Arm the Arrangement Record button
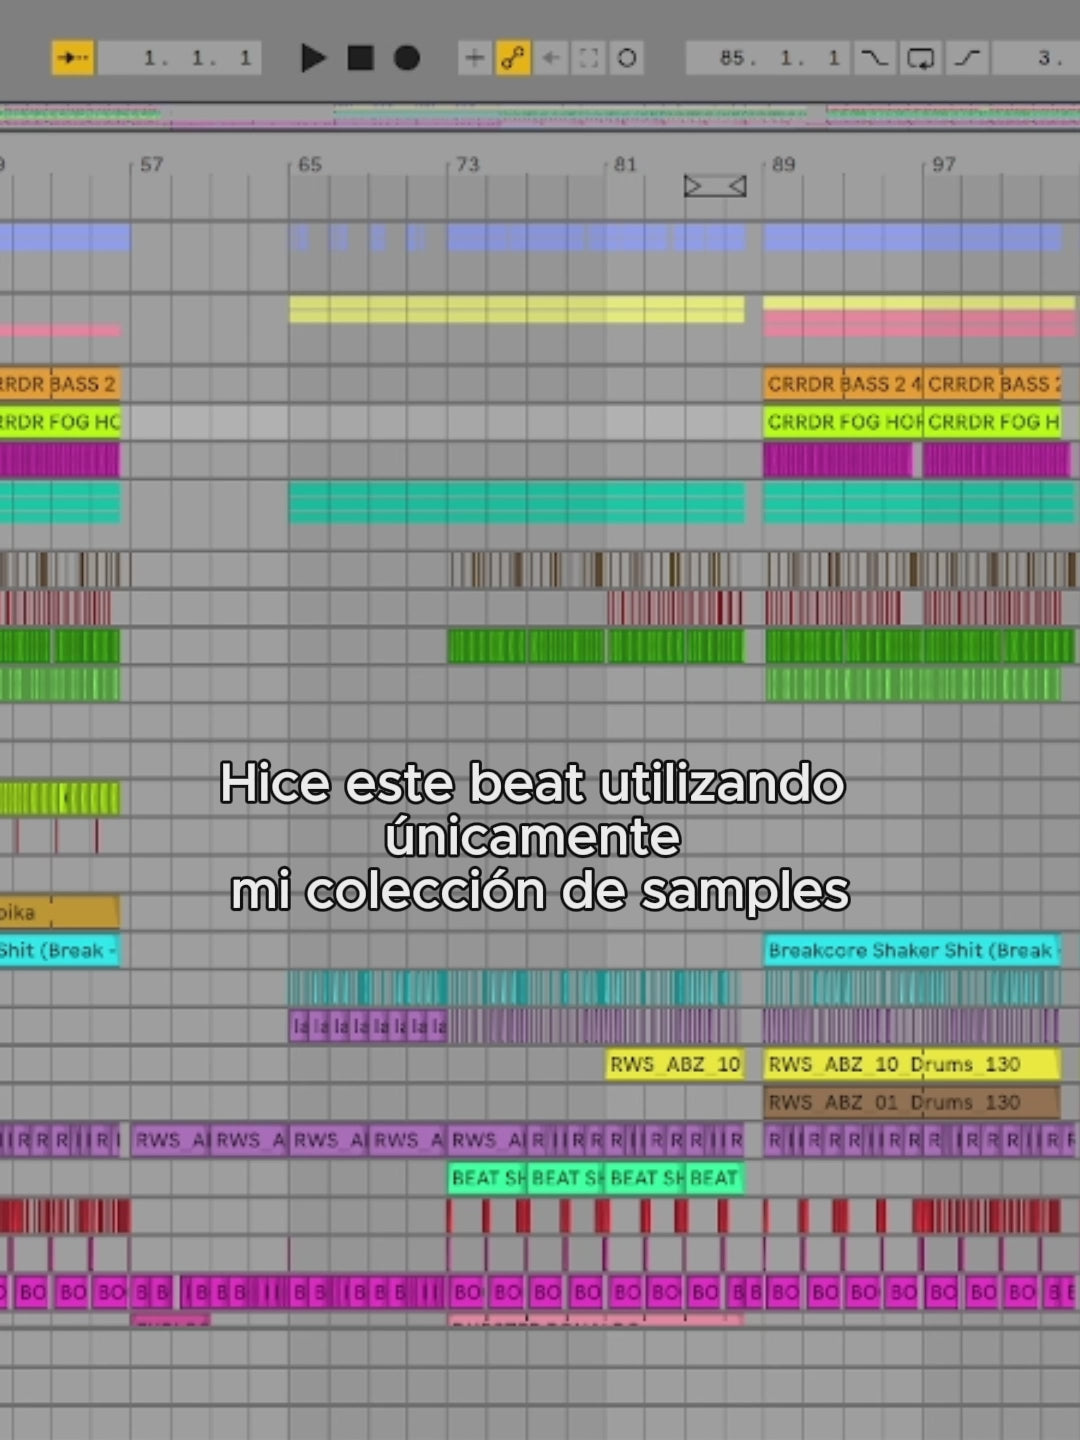This screenshot has height=1440, width=1080. click(407, 58)
